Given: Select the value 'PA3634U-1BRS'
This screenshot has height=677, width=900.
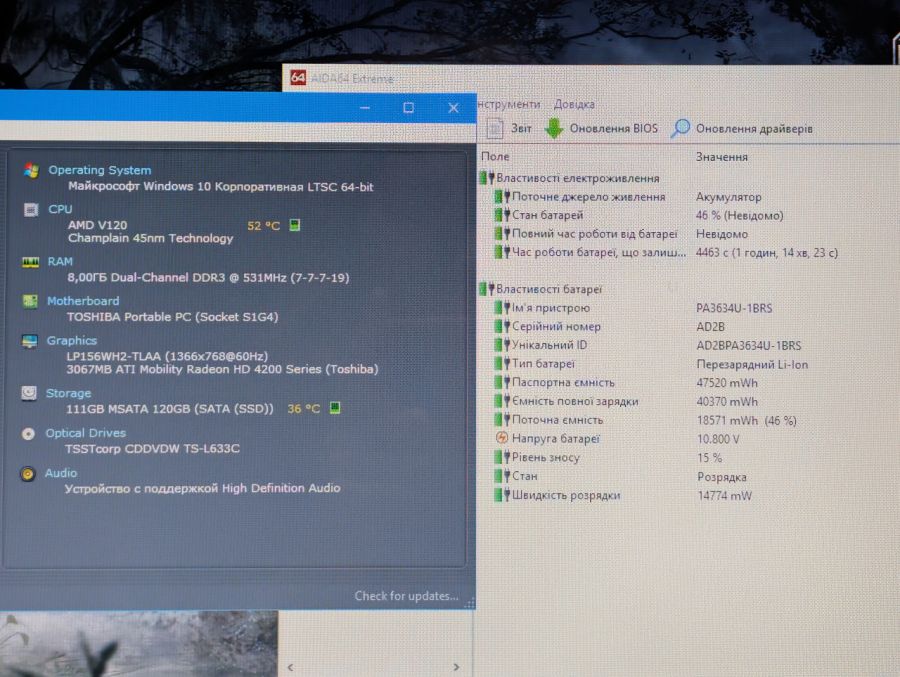Looking at the screenshot, I should [x=734, y=308].
